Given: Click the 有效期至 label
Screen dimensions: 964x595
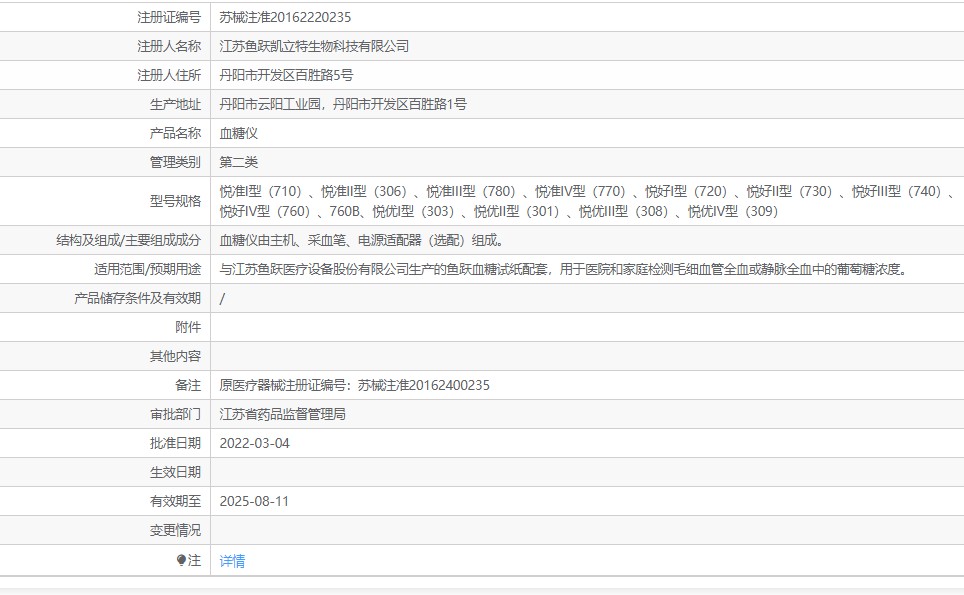Looking at the screenshot, I should [x=175, y=501].
